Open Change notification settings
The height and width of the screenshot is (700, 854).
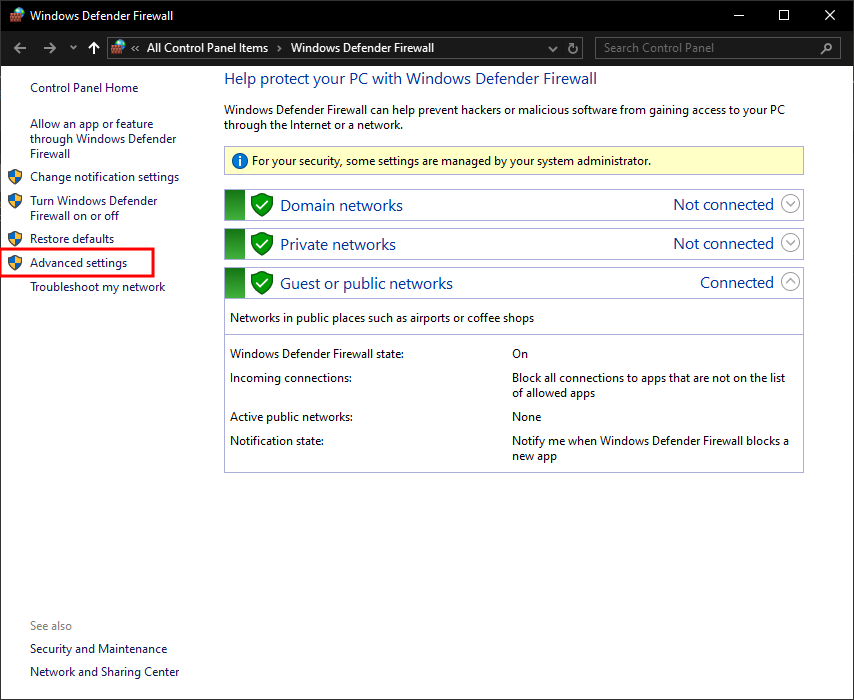105,177
